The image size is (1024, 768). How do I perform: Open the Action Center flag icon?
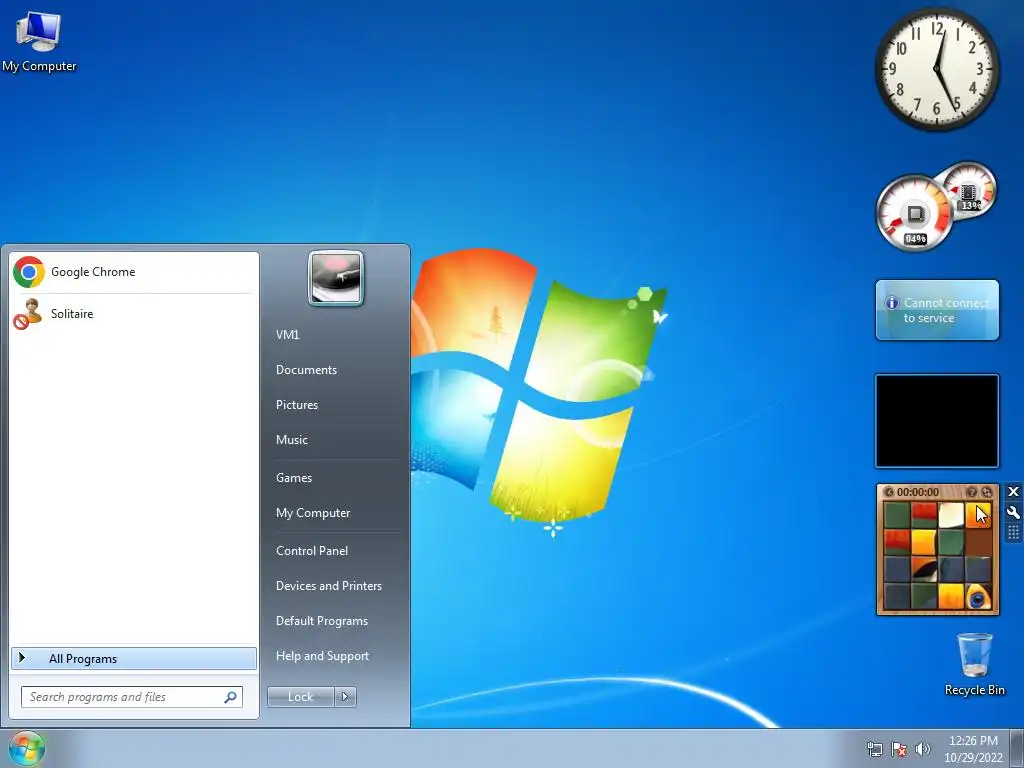click(899, 749)
